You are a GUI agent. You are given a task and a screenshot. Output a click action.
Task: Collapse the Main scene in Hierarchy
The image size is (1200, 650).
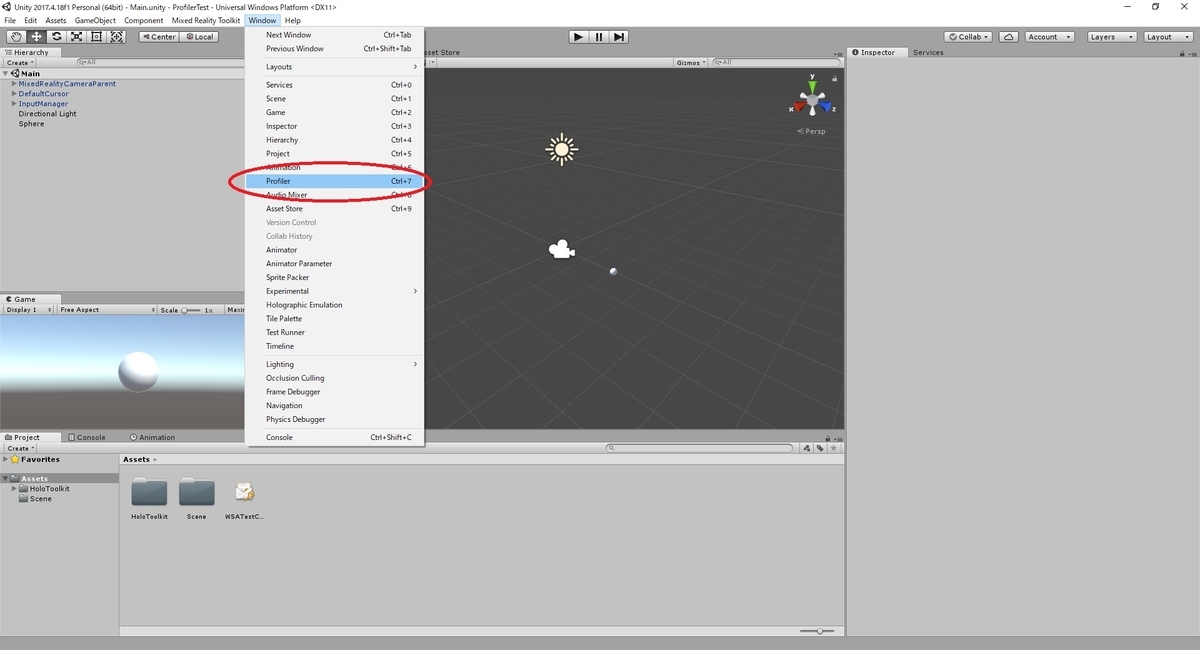[6, 73]
